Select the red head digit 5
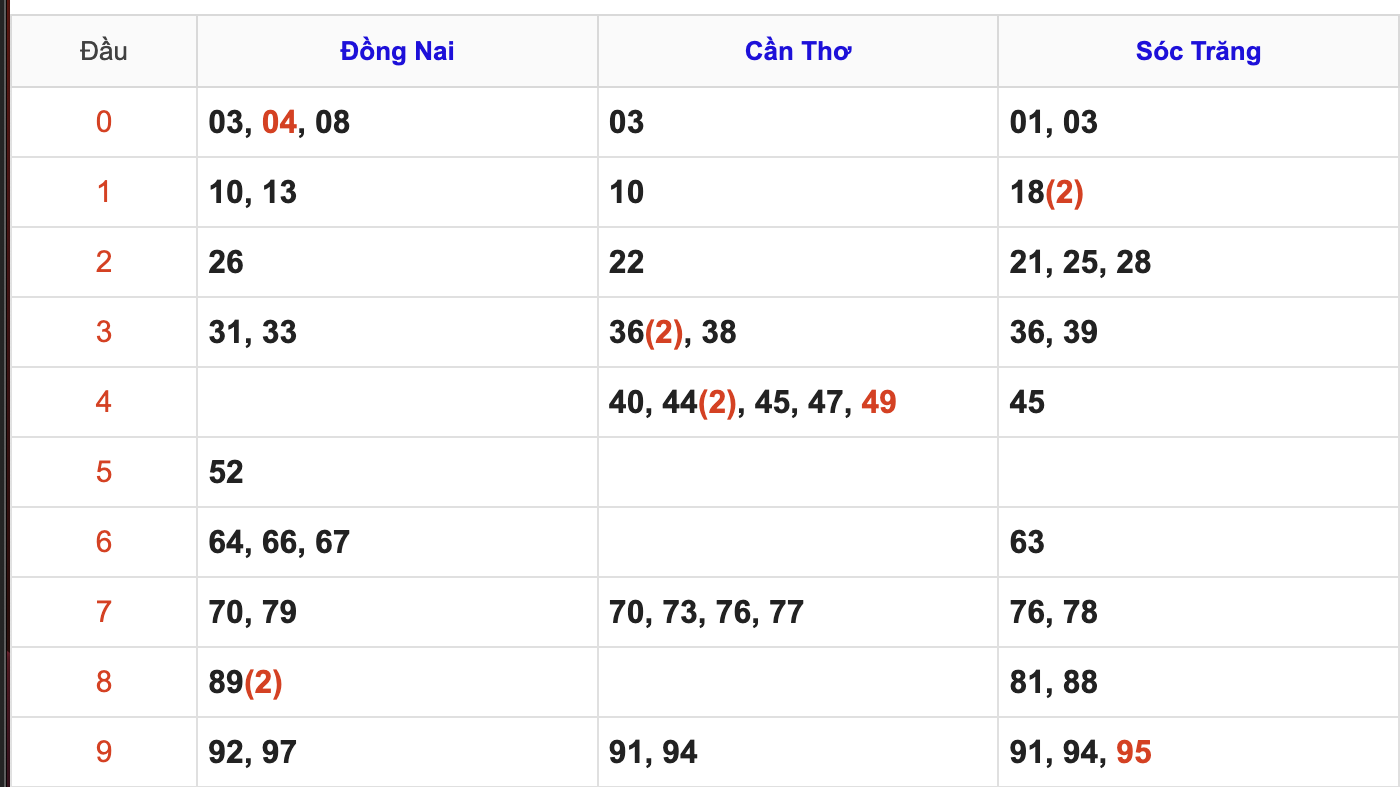Viewport: 1400px width, 787px height. click(104, 472)
